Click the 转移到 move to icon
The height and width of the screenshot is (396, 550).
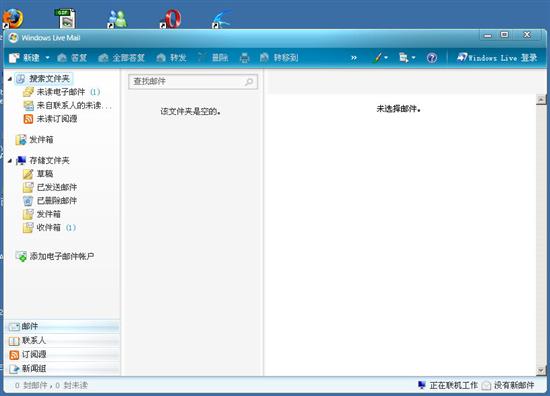coord(264,58)
